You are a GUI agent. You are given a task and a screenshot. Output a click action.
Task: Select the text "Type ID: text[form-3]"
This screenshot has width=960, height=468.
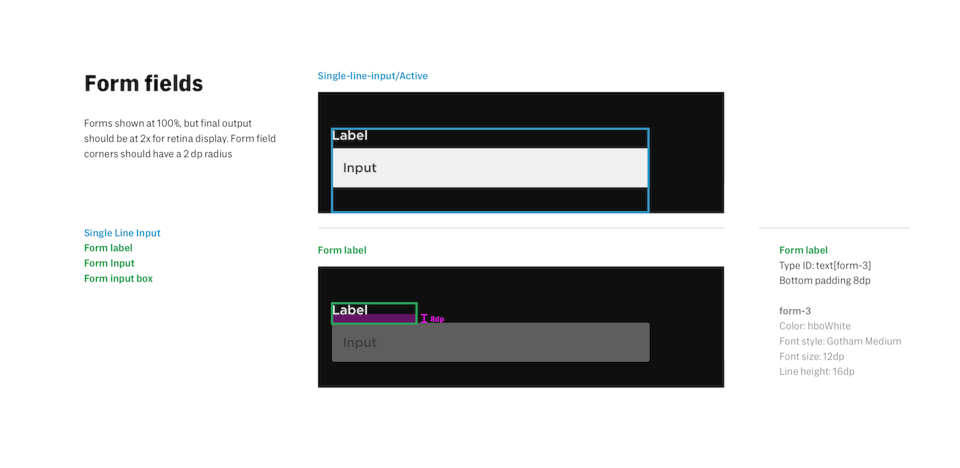(825, 265)
